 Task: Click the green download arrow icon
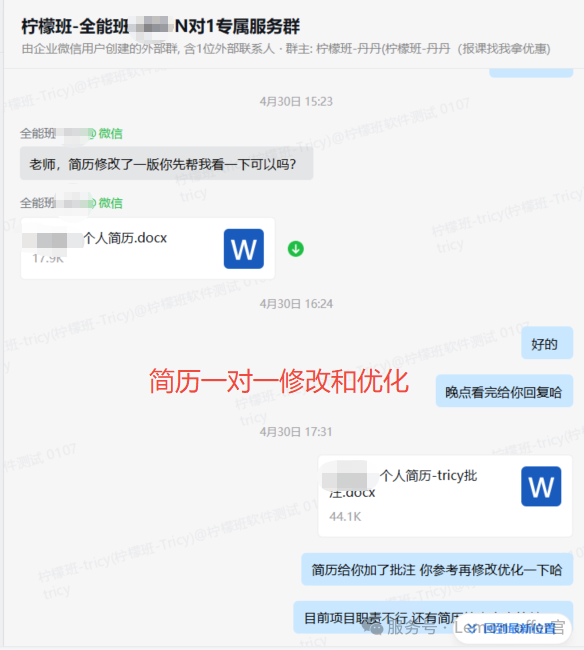point(296,249)
